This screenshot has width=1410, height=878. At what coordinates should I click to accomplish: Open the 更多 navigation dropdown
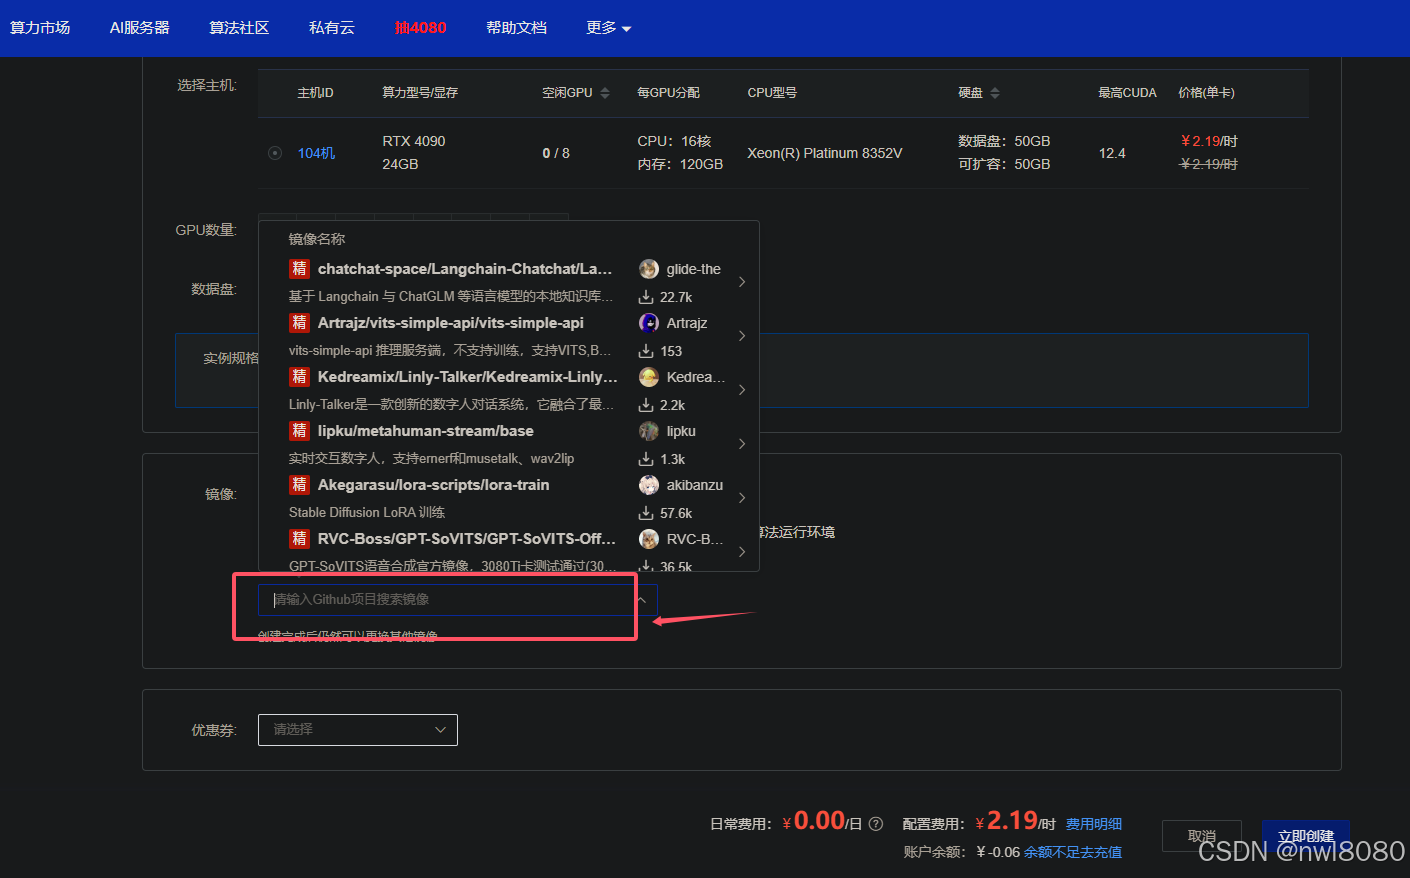click(x=608, y=28)
